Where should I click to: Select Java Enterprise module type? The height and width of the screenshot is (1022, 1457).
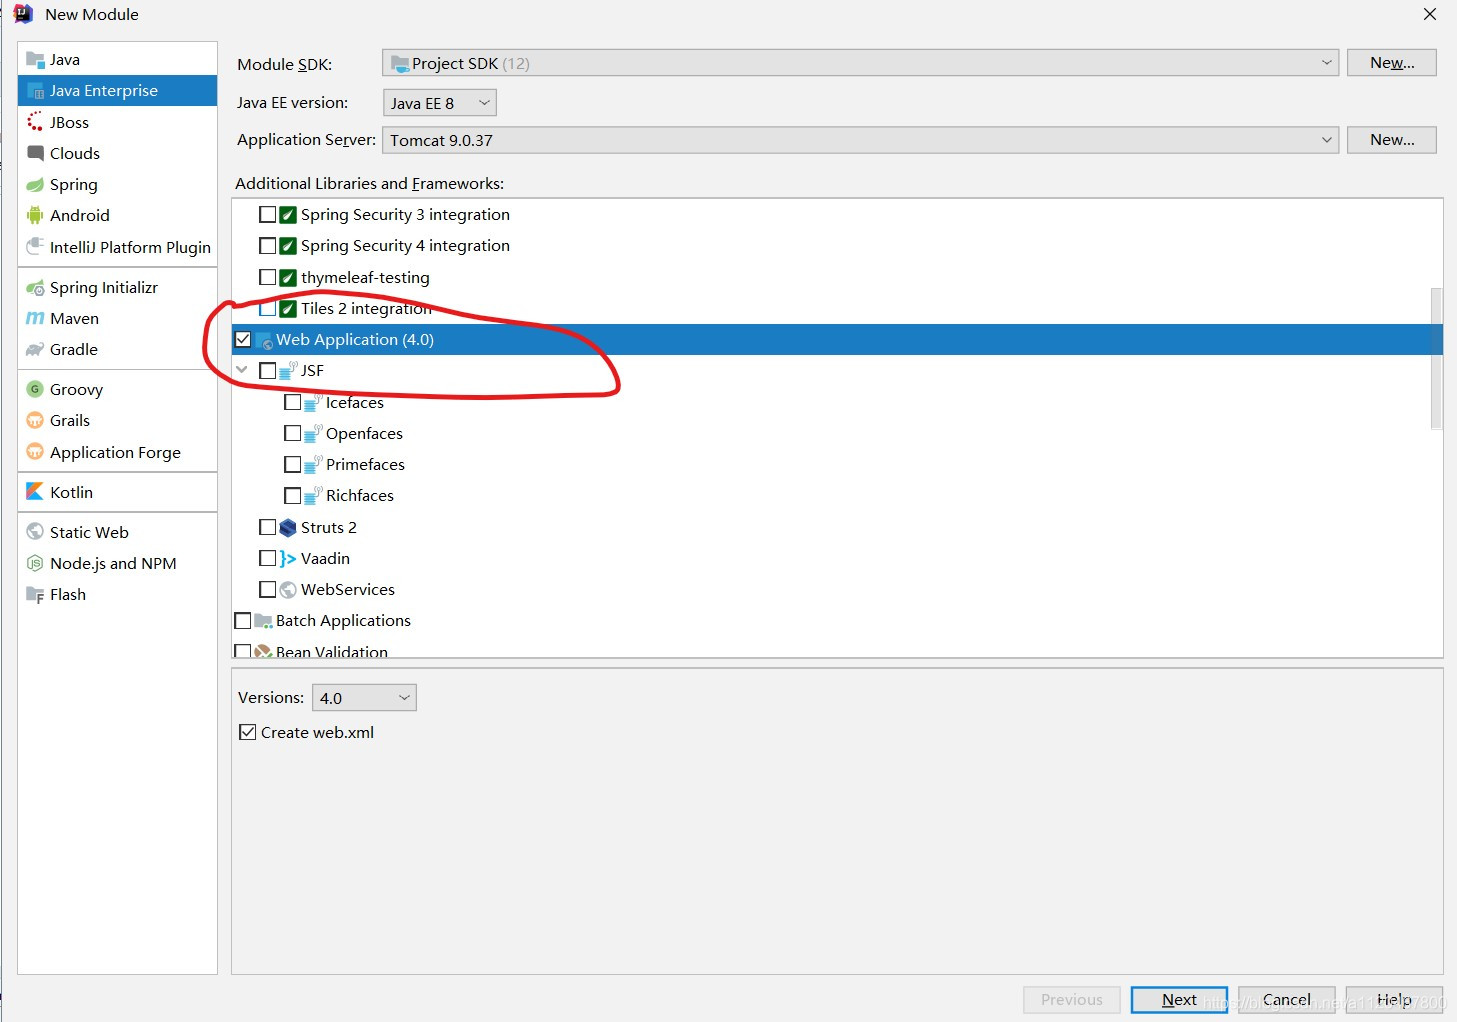point(117,91)
